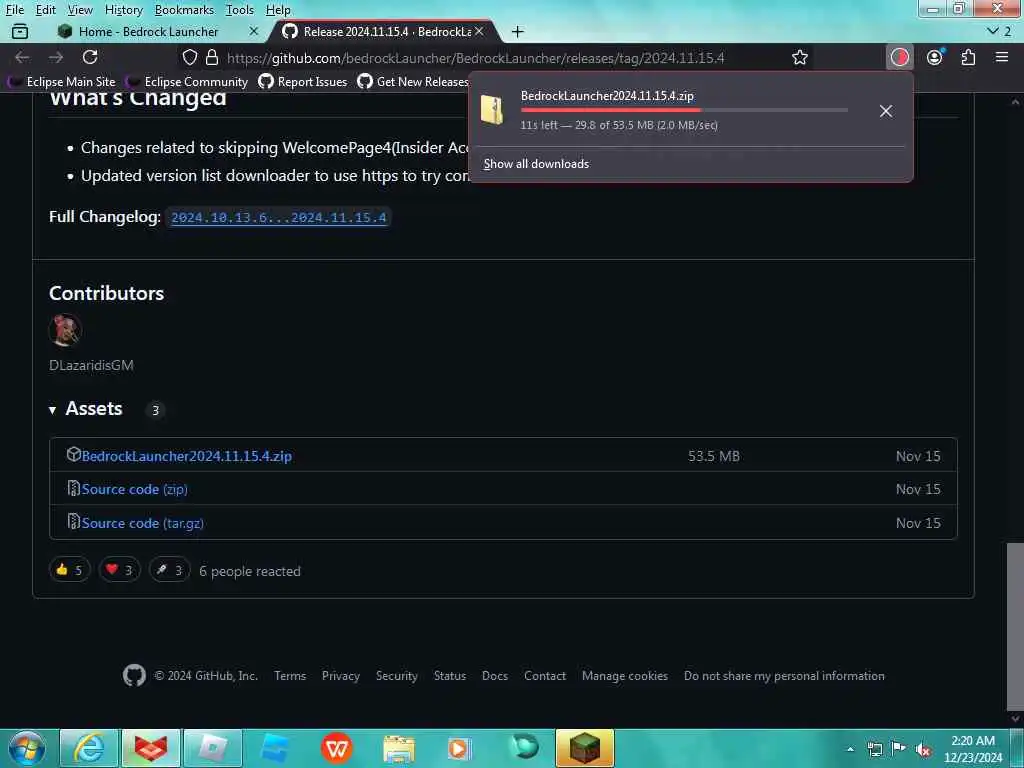Click the page vertical scrollbar thumb
The height and width of the screenshot is (768, 1024).
coord(1015,627)
